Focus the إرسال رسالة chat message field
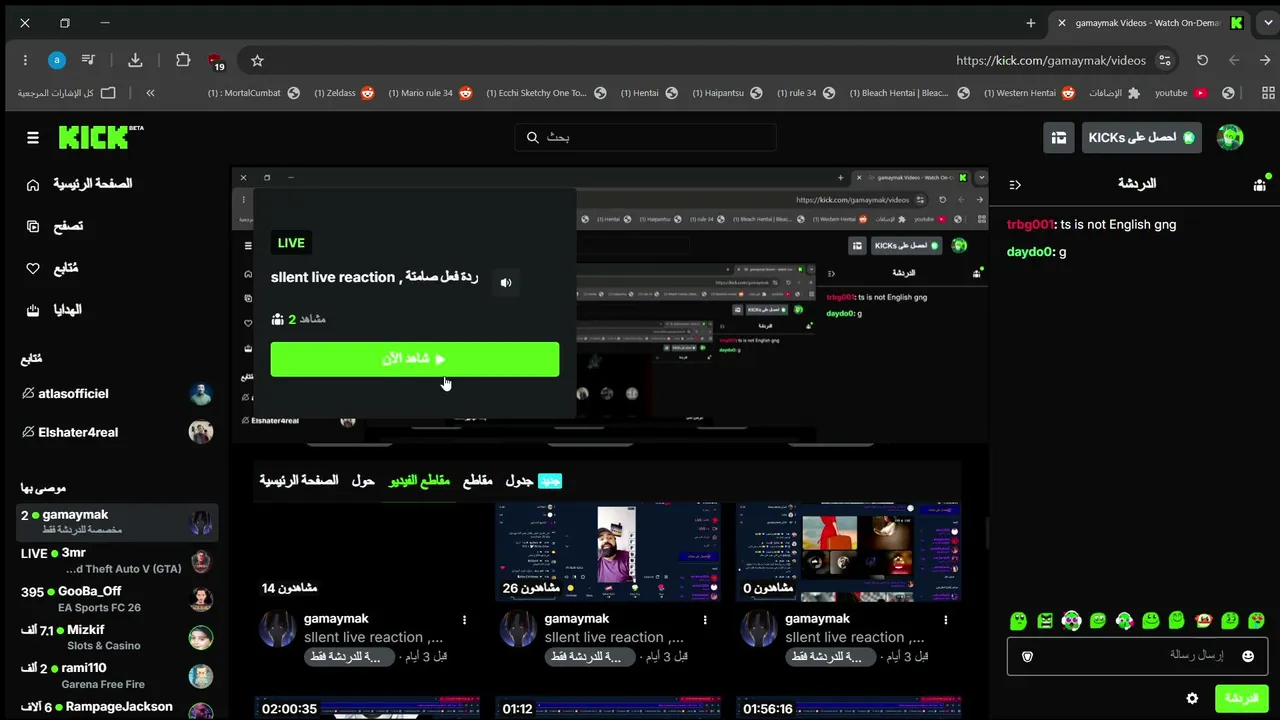1280x720 pixels. click(x=1137, y=656)
